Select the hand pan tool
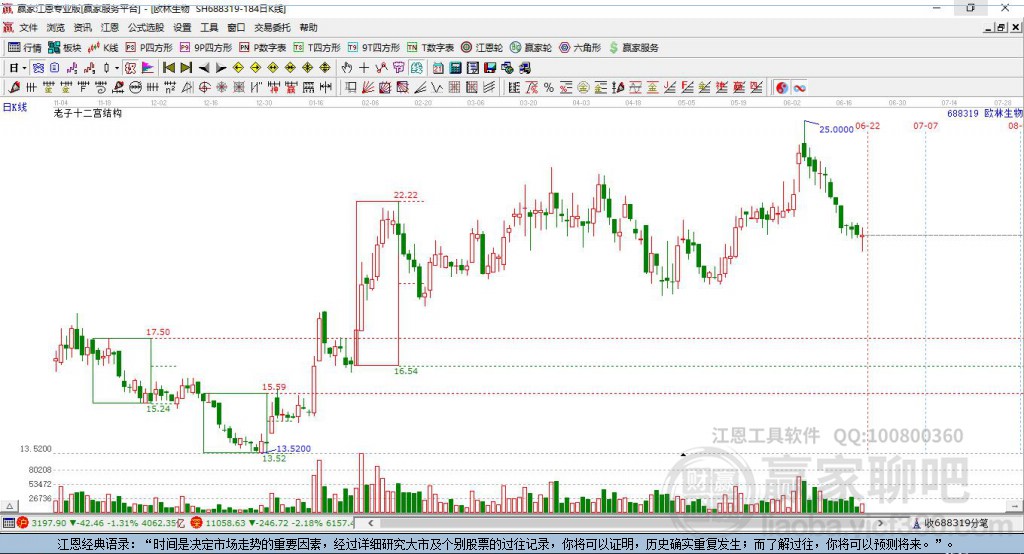Viewport: 1024px width, 554px height. [347, 67]
